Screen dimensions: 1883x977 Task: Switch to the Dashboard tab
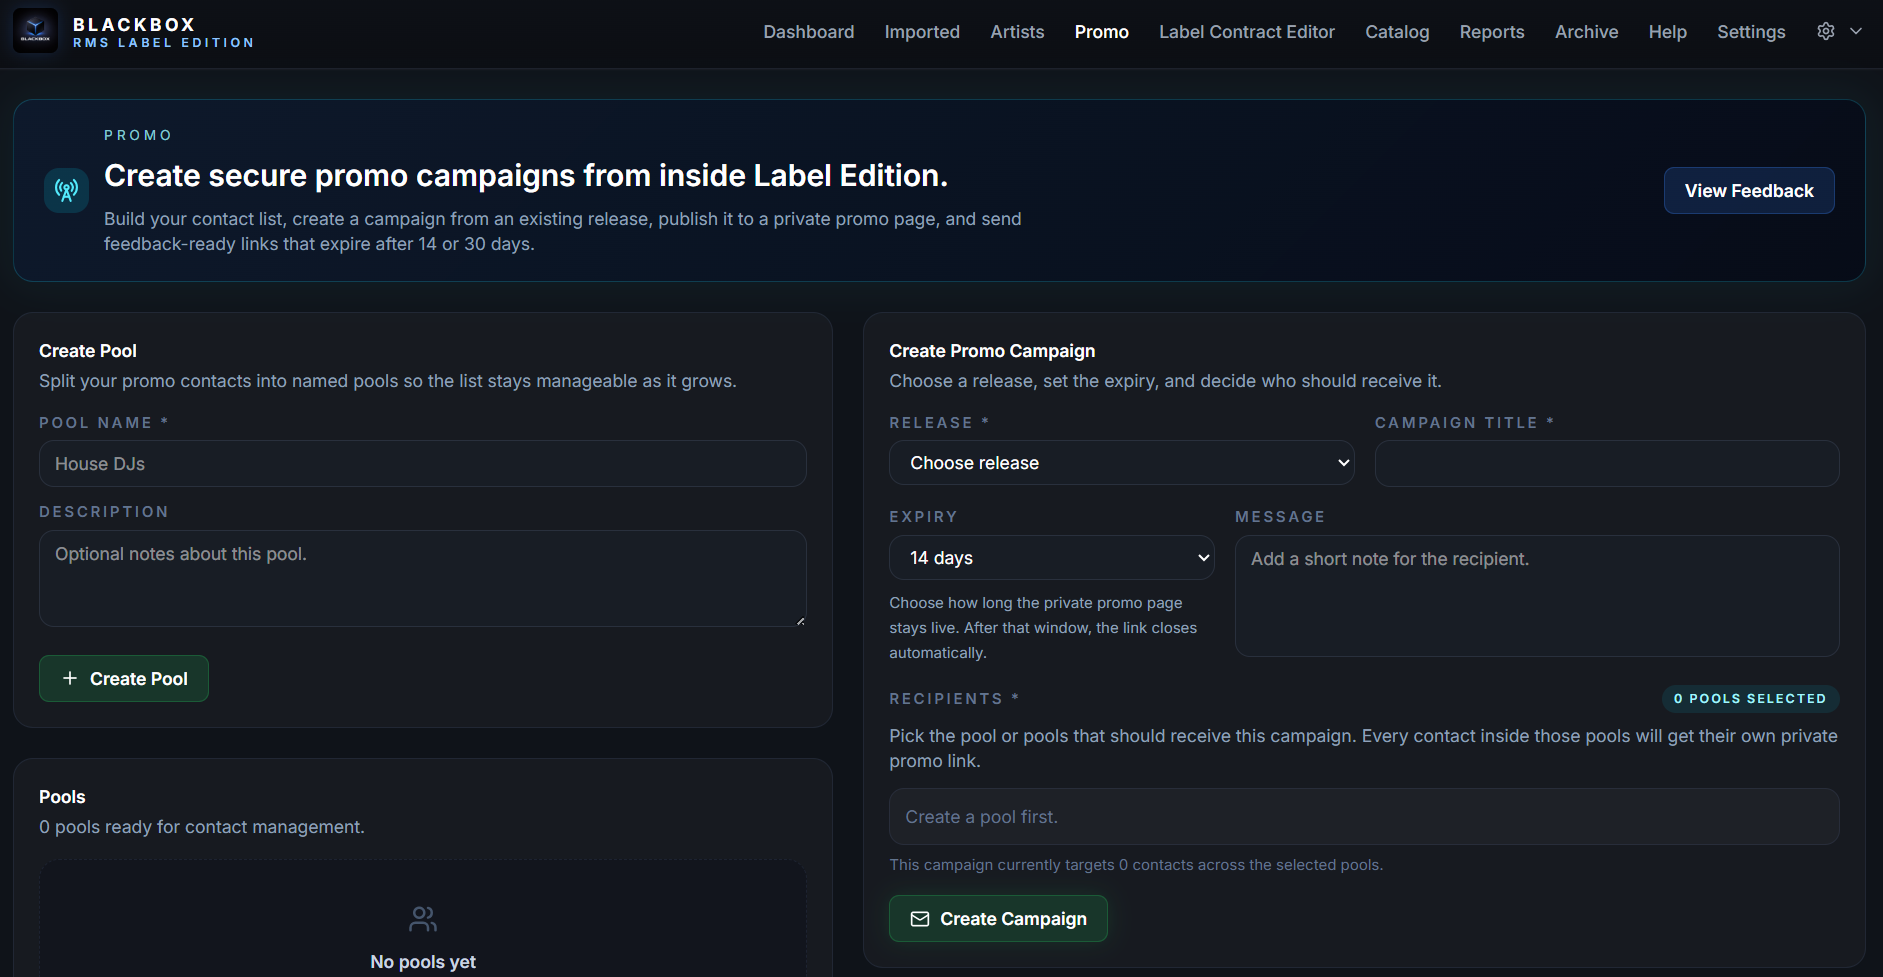click(808, 31)
